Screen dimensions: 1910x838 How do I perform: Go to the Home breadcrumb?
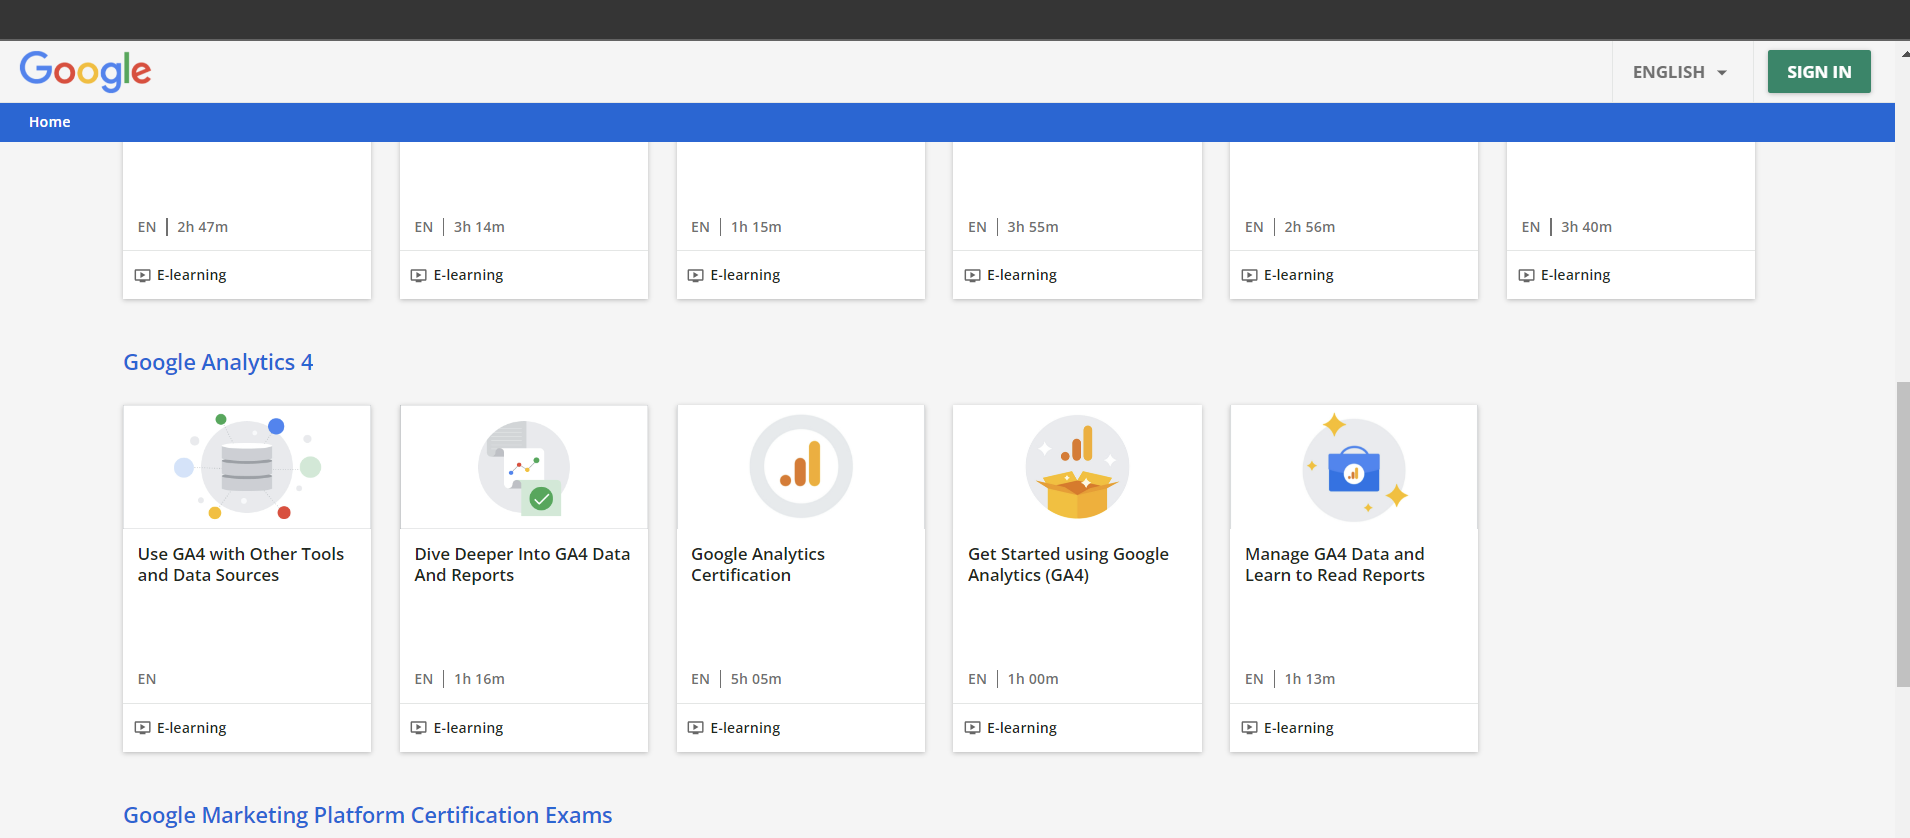point(50,122)
